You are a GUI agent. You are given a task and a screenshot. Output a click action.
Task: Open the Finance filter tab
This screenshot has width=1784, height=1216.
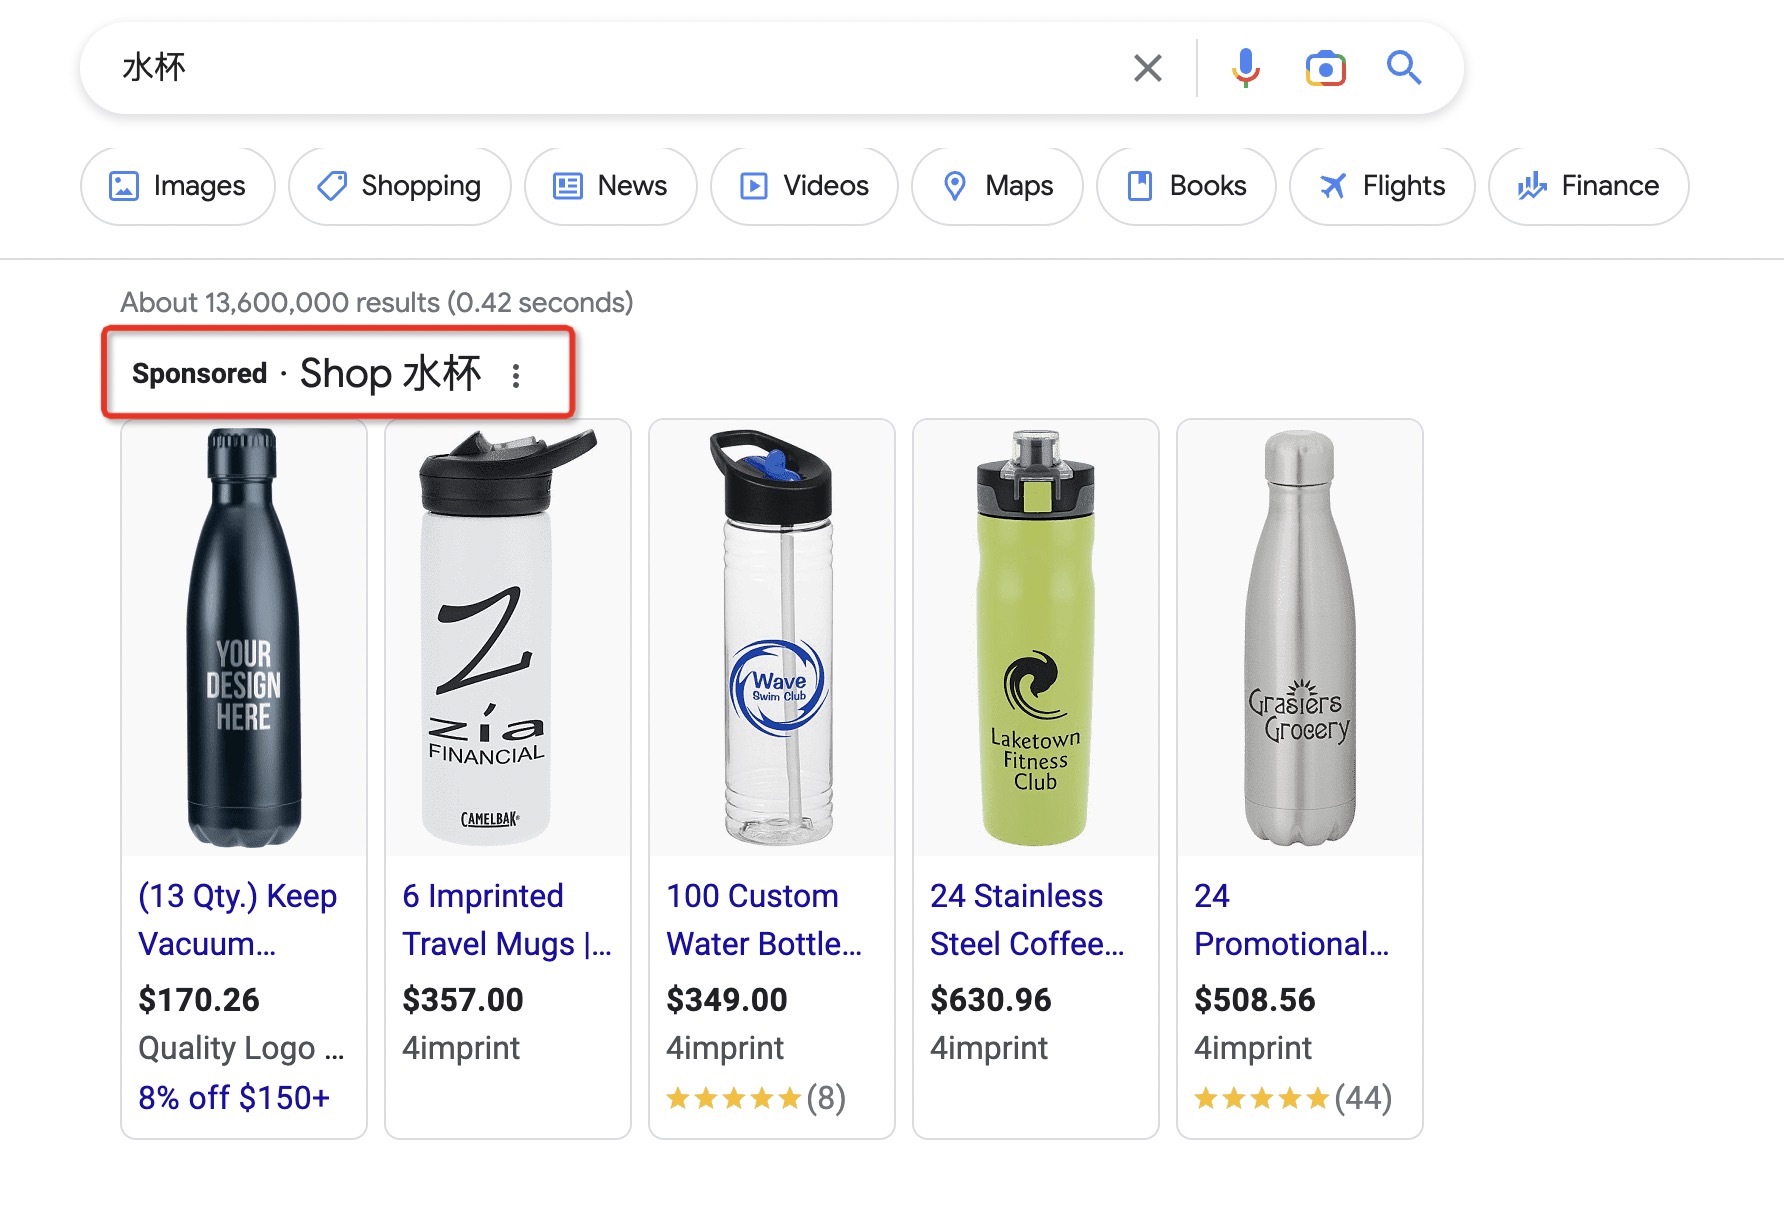[1588, 186]
